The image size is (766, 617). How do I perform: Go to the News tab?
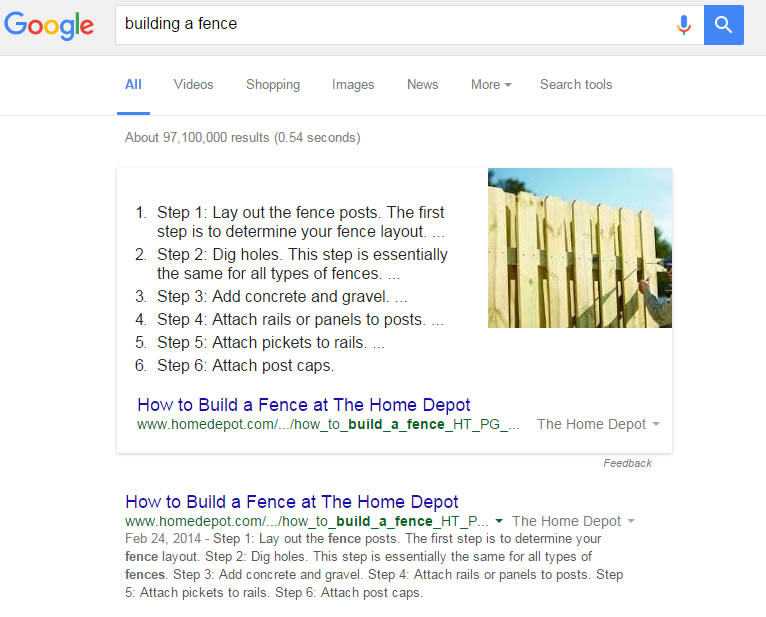coord(422,85)
